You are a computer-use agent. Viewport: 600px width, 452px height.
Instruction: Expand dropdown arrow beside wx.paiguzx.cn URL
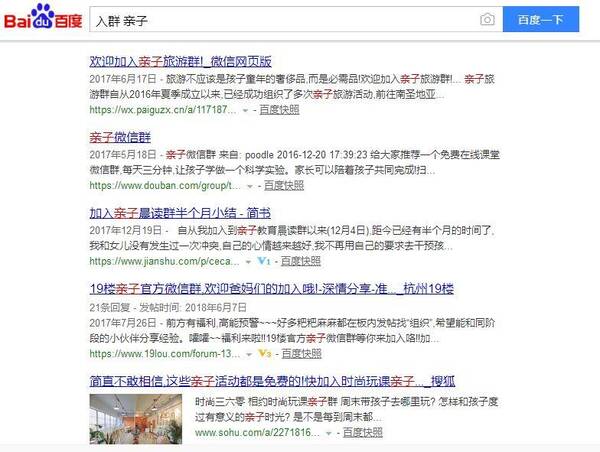(245, 111)
